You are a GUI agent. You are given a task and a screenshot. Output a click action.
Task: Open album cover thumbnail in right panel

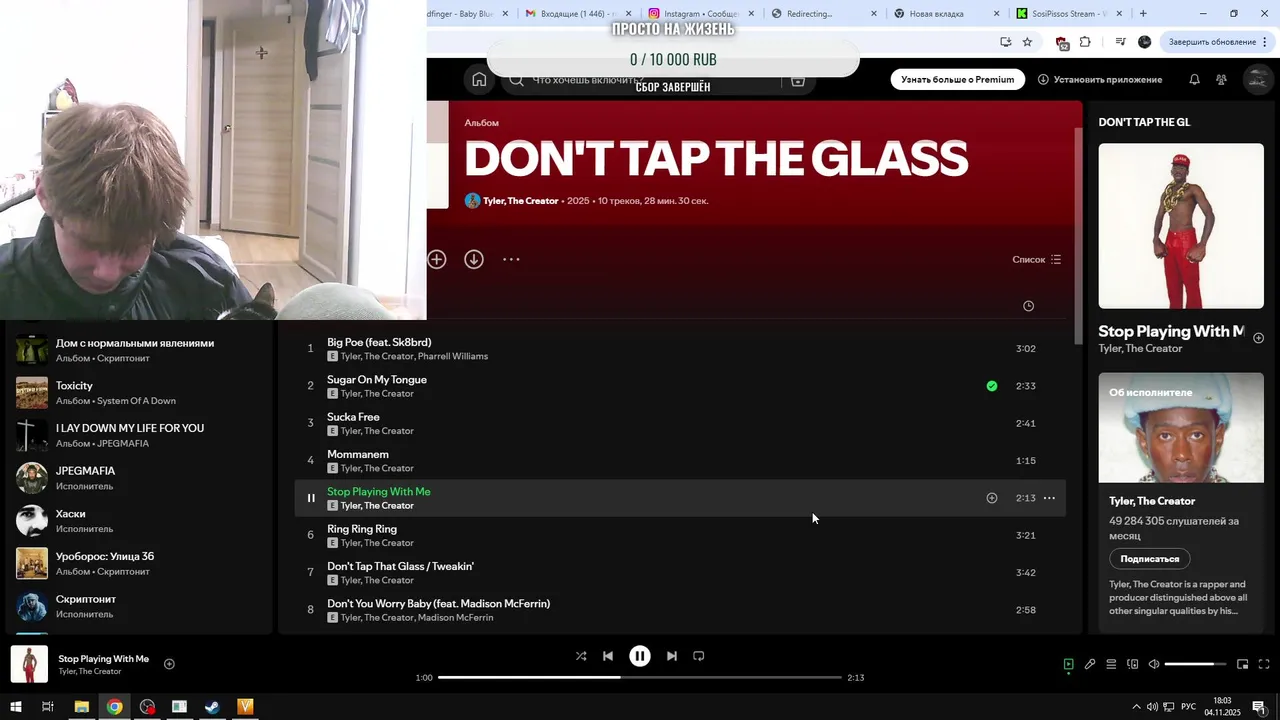[1181, 226]
